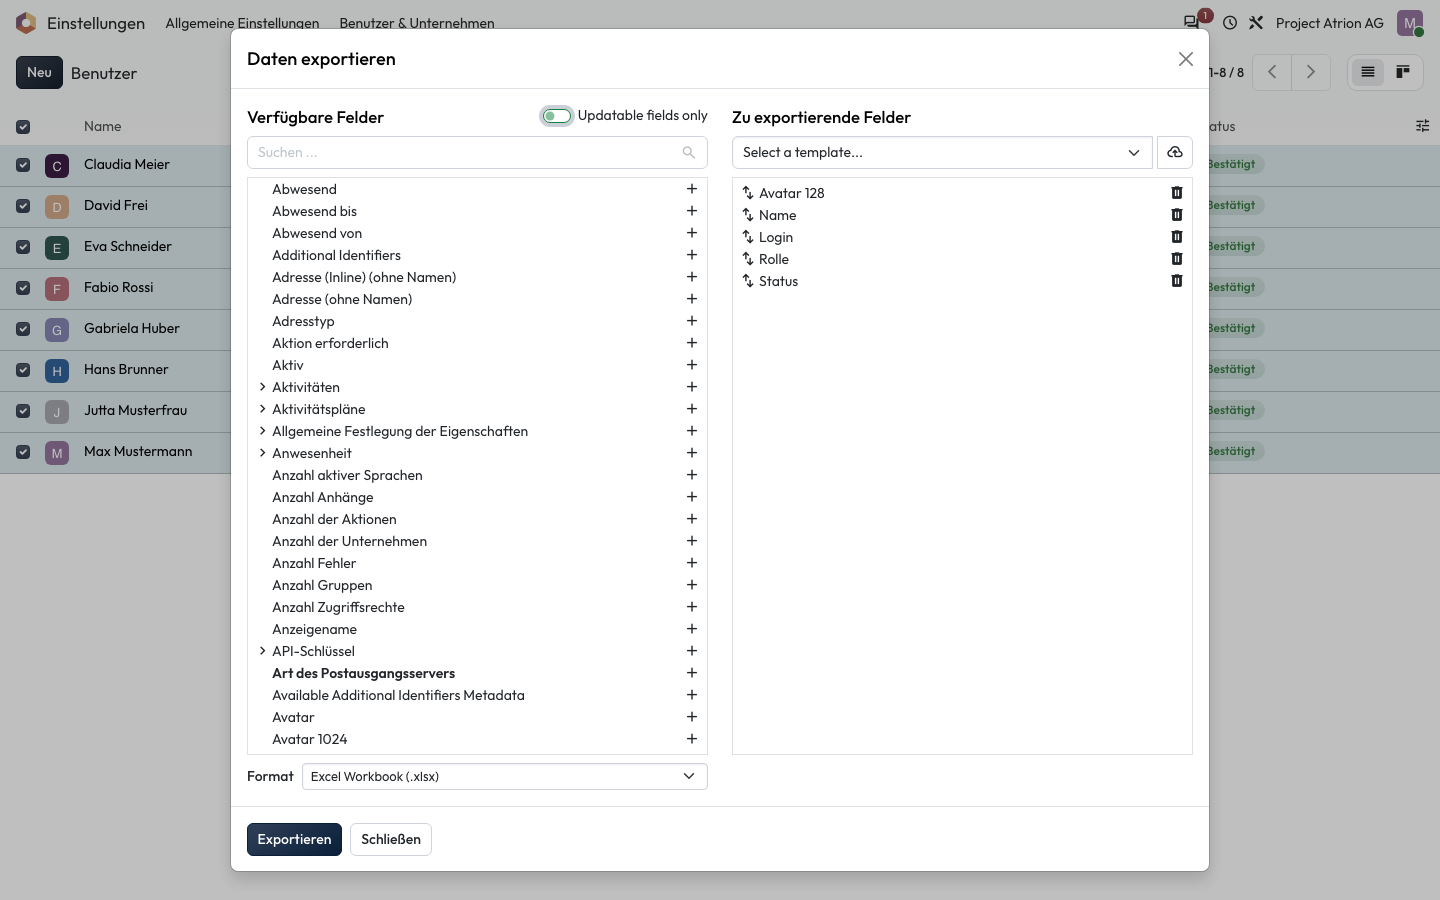Add the Avatar 1024 field
The width and height of the screenshot is (1440, 900).
pyautogui.click(x=691, y=739)
